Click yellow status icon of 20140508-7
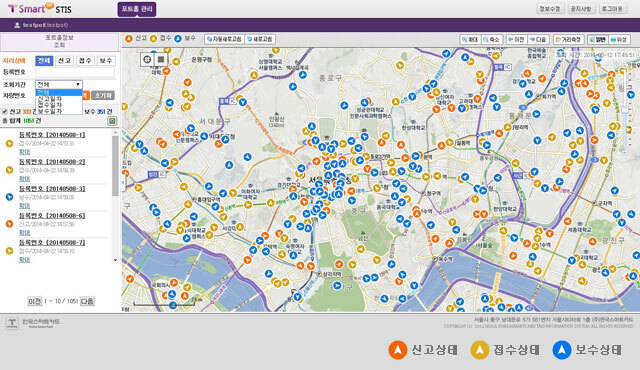Viewport: 640px width, 370px height. pyautogui.click(x=9, y=251)
